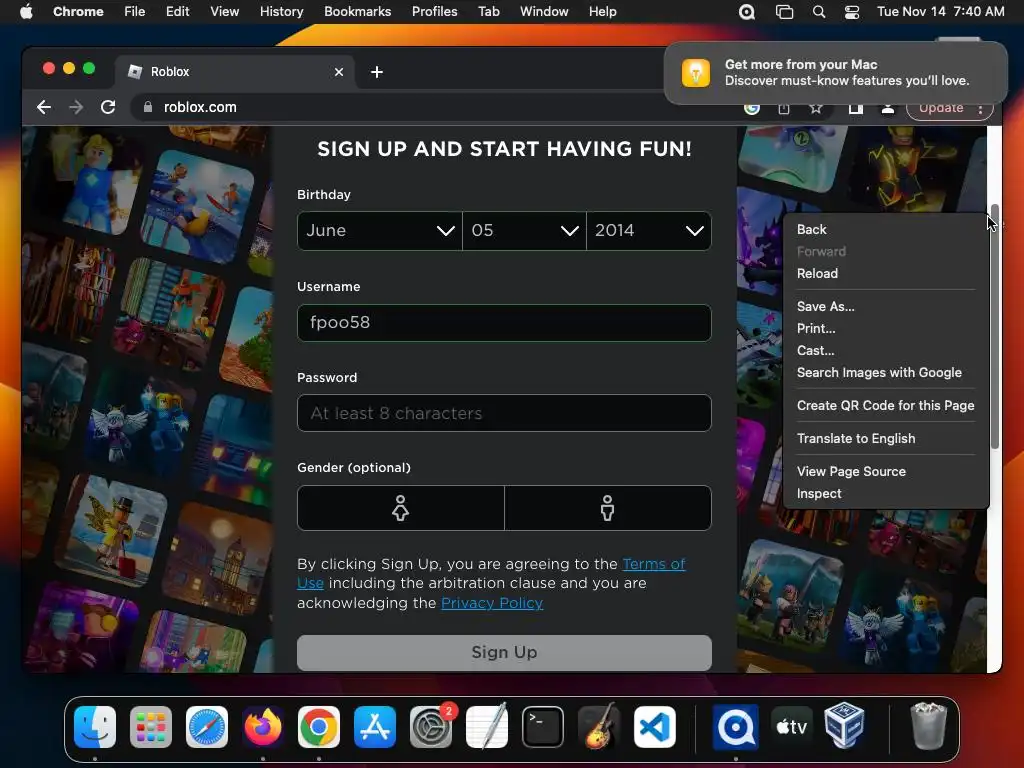Open Chrome's three-dot menu
Viewport: 1024px width, 768px height.
pos(980,109)
